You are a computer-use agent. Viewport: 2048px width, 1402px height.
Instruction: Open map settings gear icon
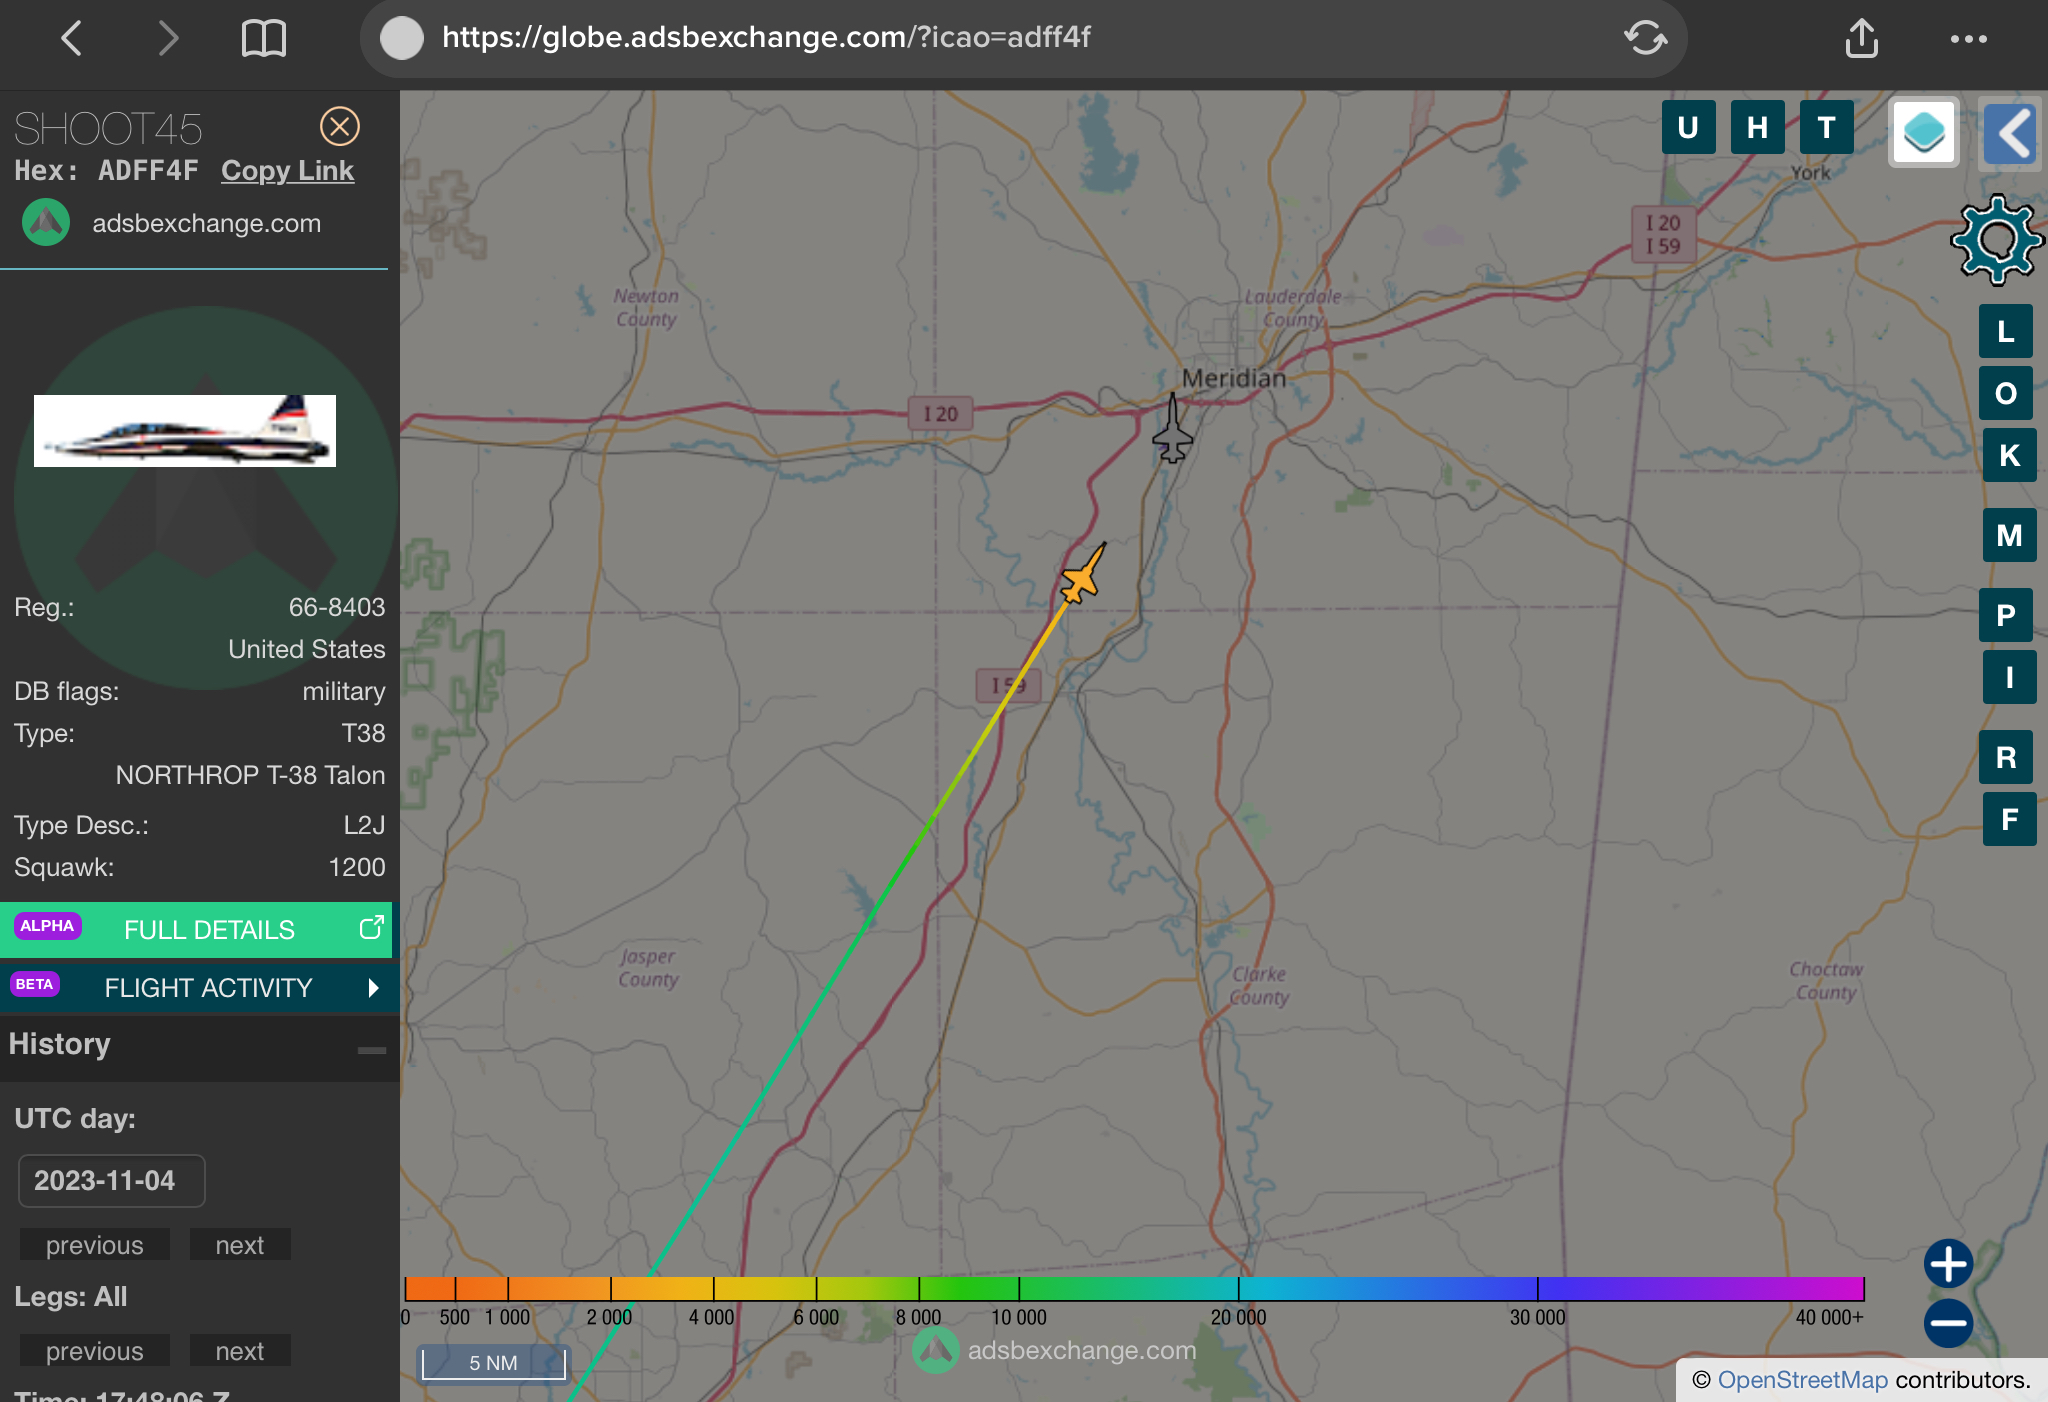point(1996,240)
